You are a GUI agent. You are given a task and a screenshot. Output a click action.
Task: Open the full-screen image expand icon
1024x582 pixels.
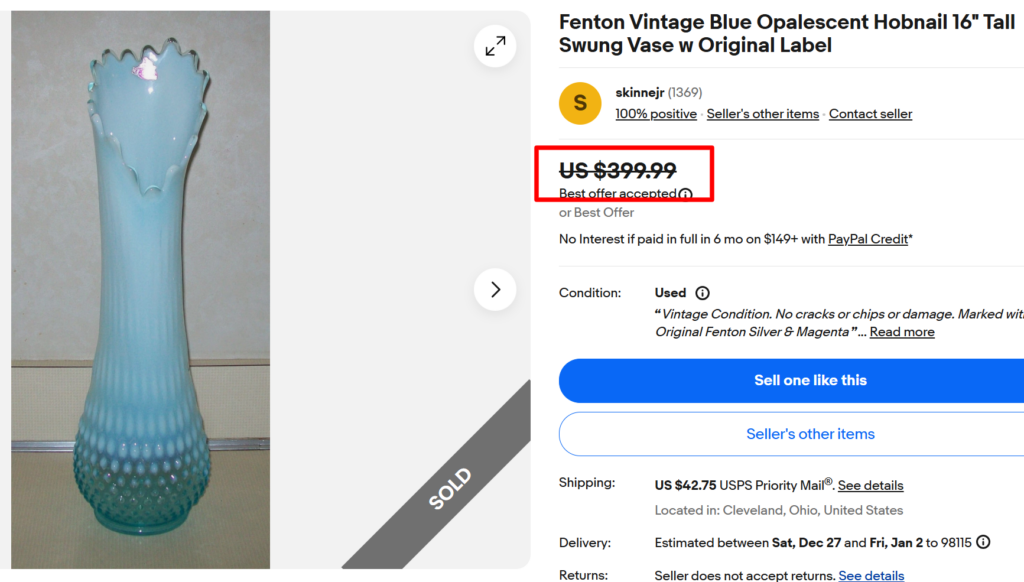tap(495, 46)
